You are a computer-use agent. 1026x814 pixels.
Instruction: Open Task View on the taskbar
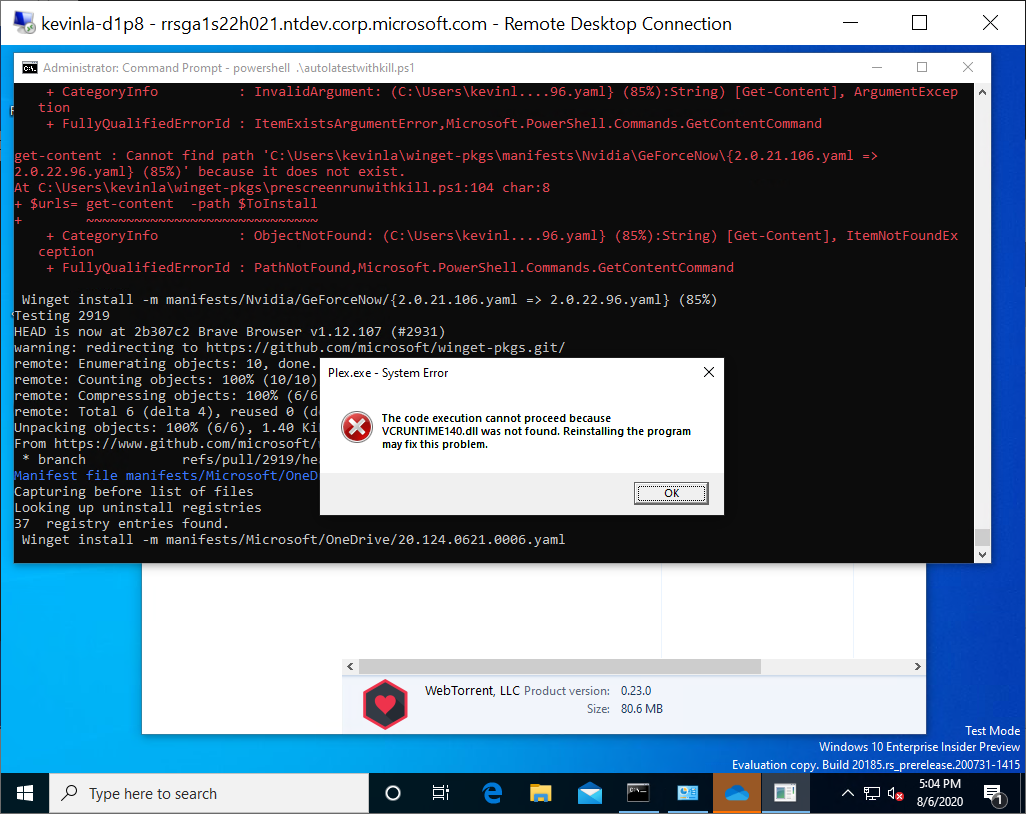tap(440, 793)
